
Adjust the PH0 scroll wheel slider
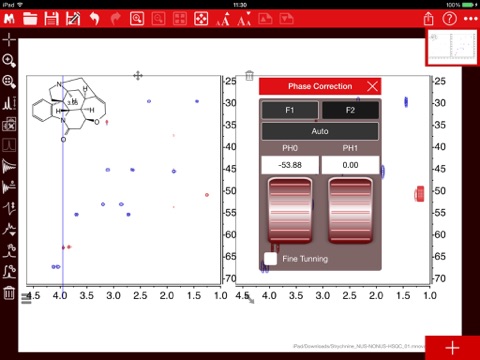click(x=290, y=210)
